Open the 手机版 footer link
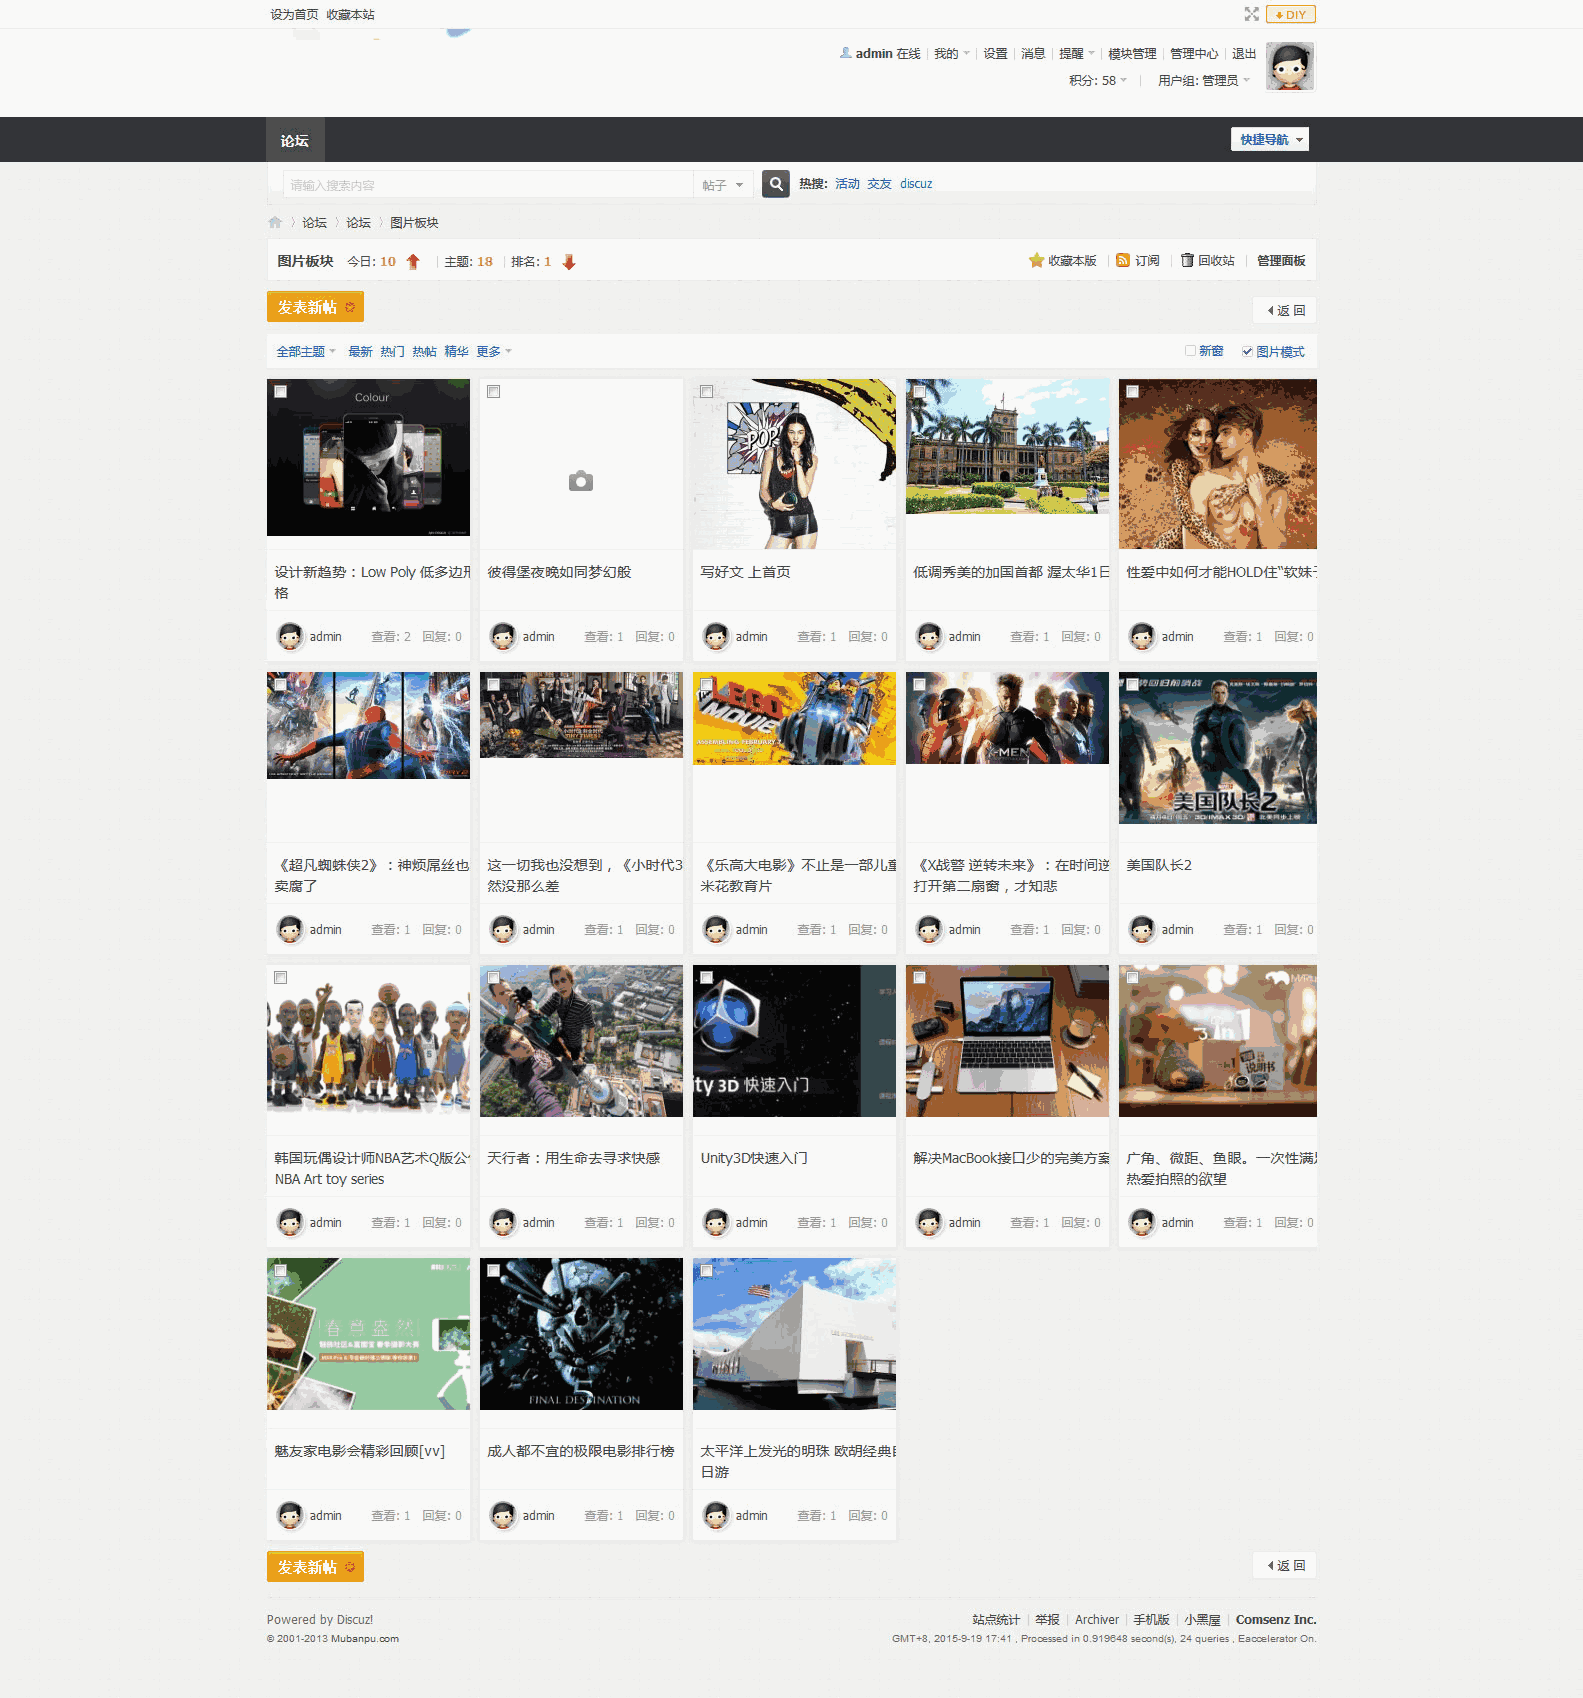Screen dimensions: 1583x1698 1151,1619
